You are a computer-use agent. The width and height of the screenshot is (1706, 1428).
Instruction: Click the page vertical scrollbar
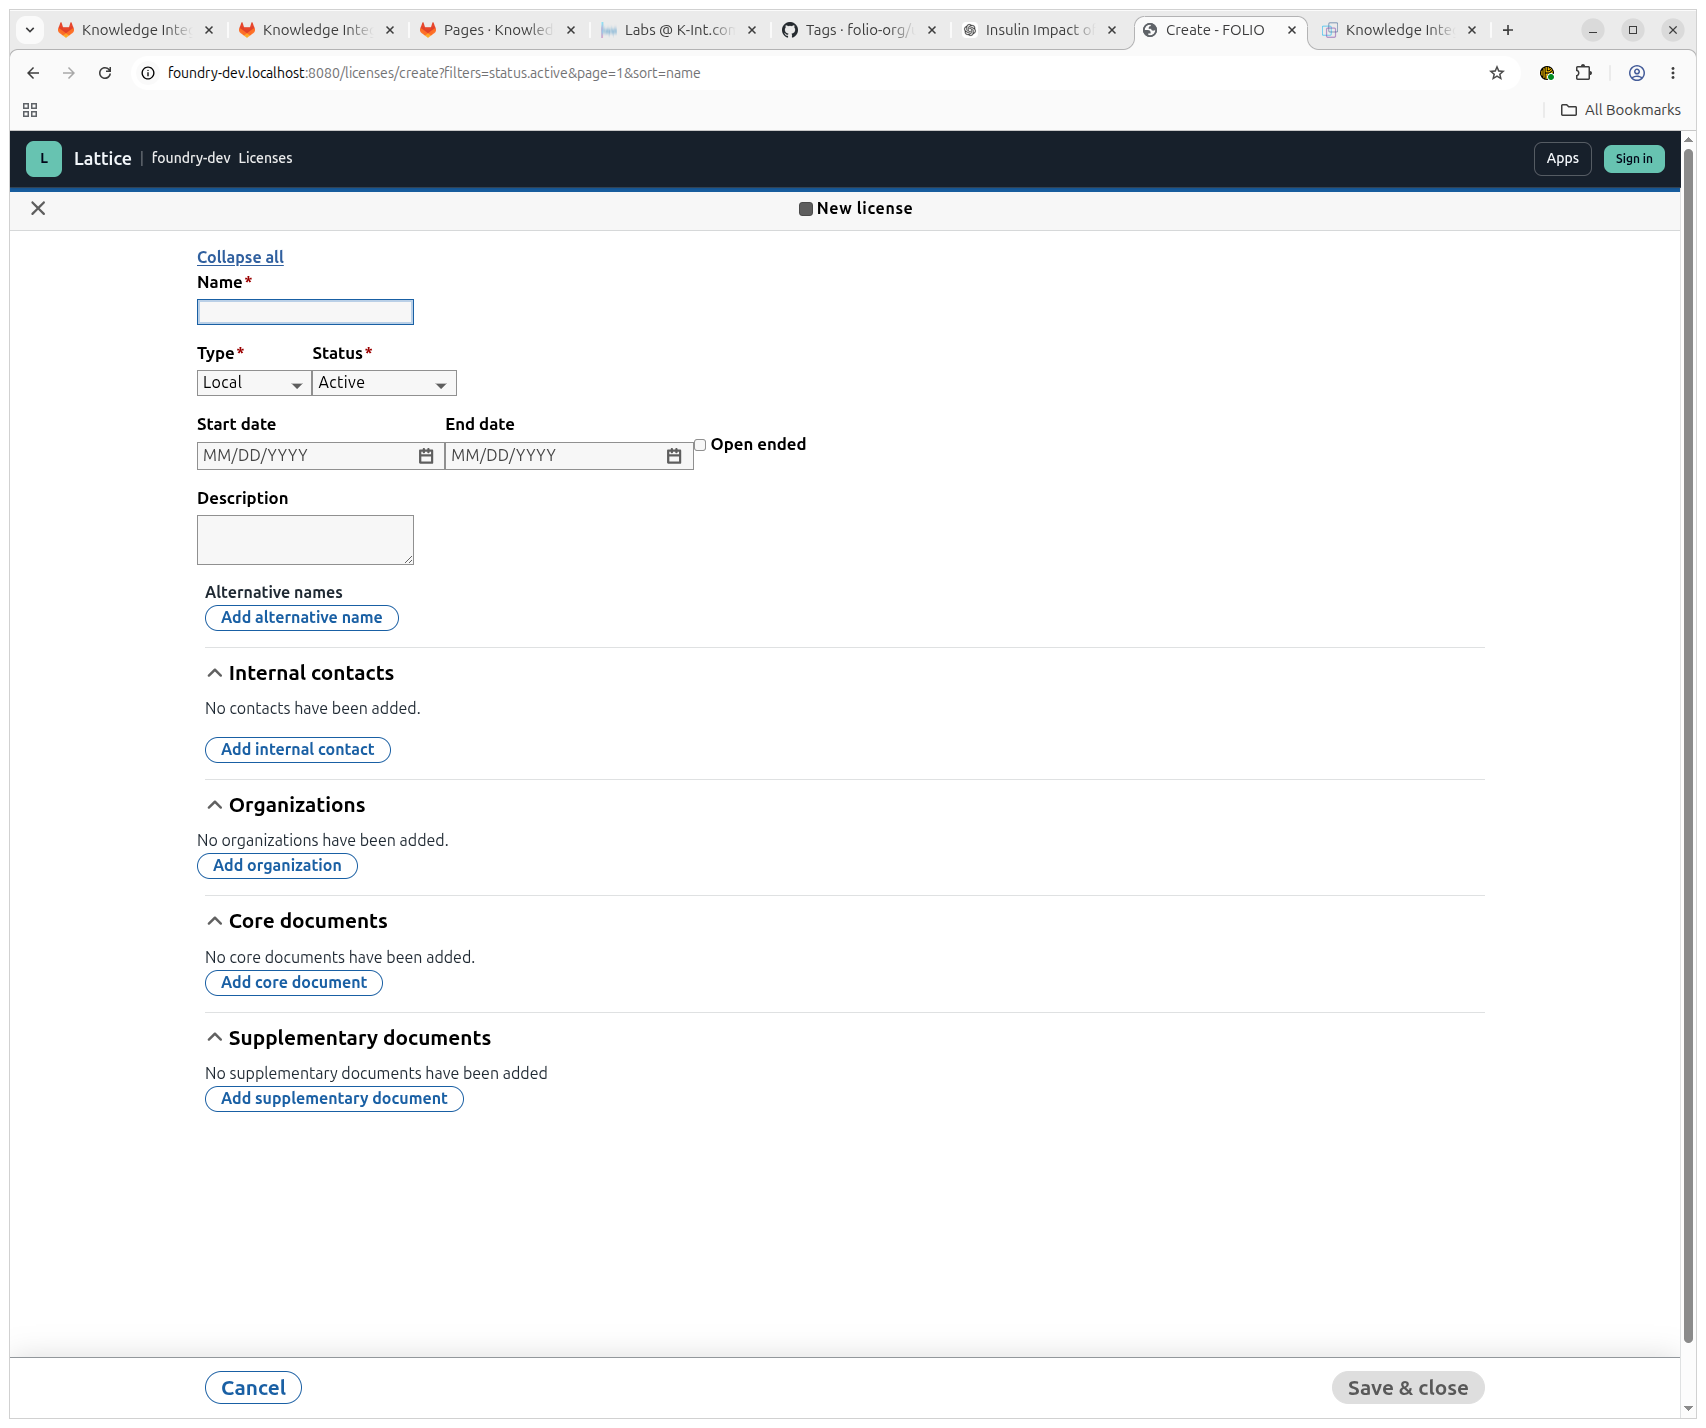pos(1689,745)
